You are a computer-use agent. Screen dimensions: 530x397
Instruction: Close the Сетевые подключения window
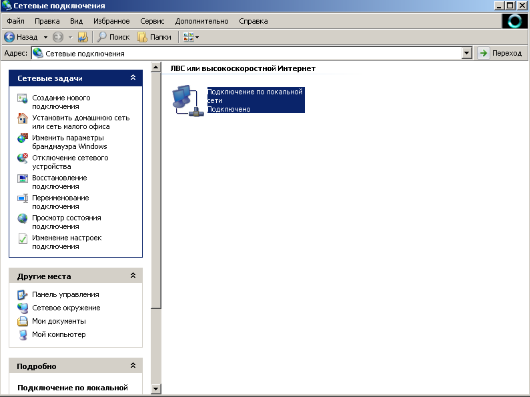click(522, 5)
